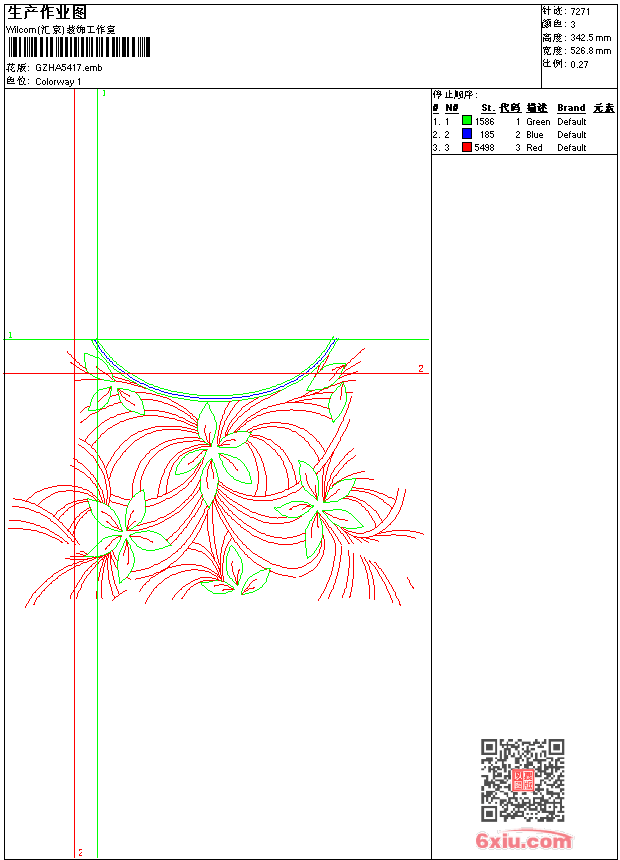
Task: Click the QR code image
Action: 523,779
